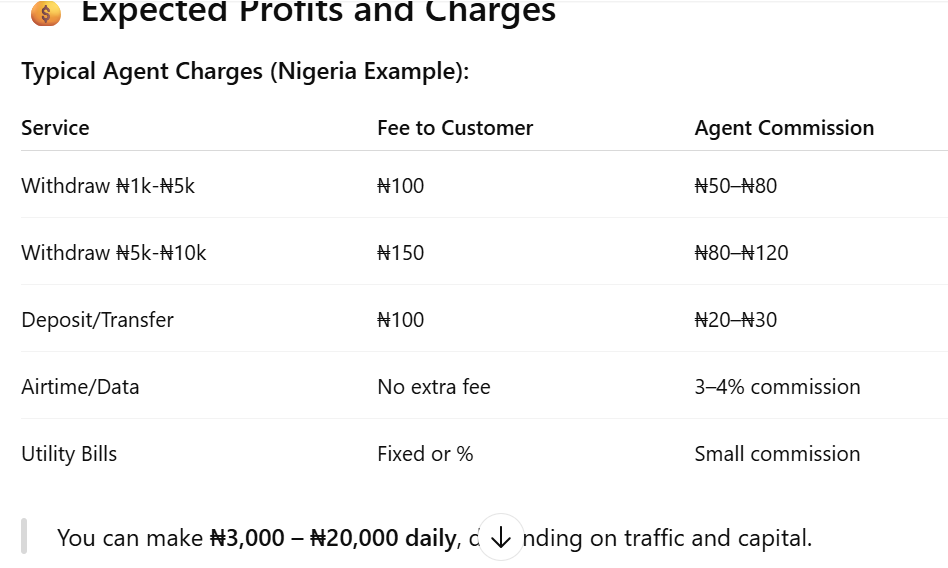Click the money bag emoji icon
The image size is (948, 568).
[x=46, y=13]
